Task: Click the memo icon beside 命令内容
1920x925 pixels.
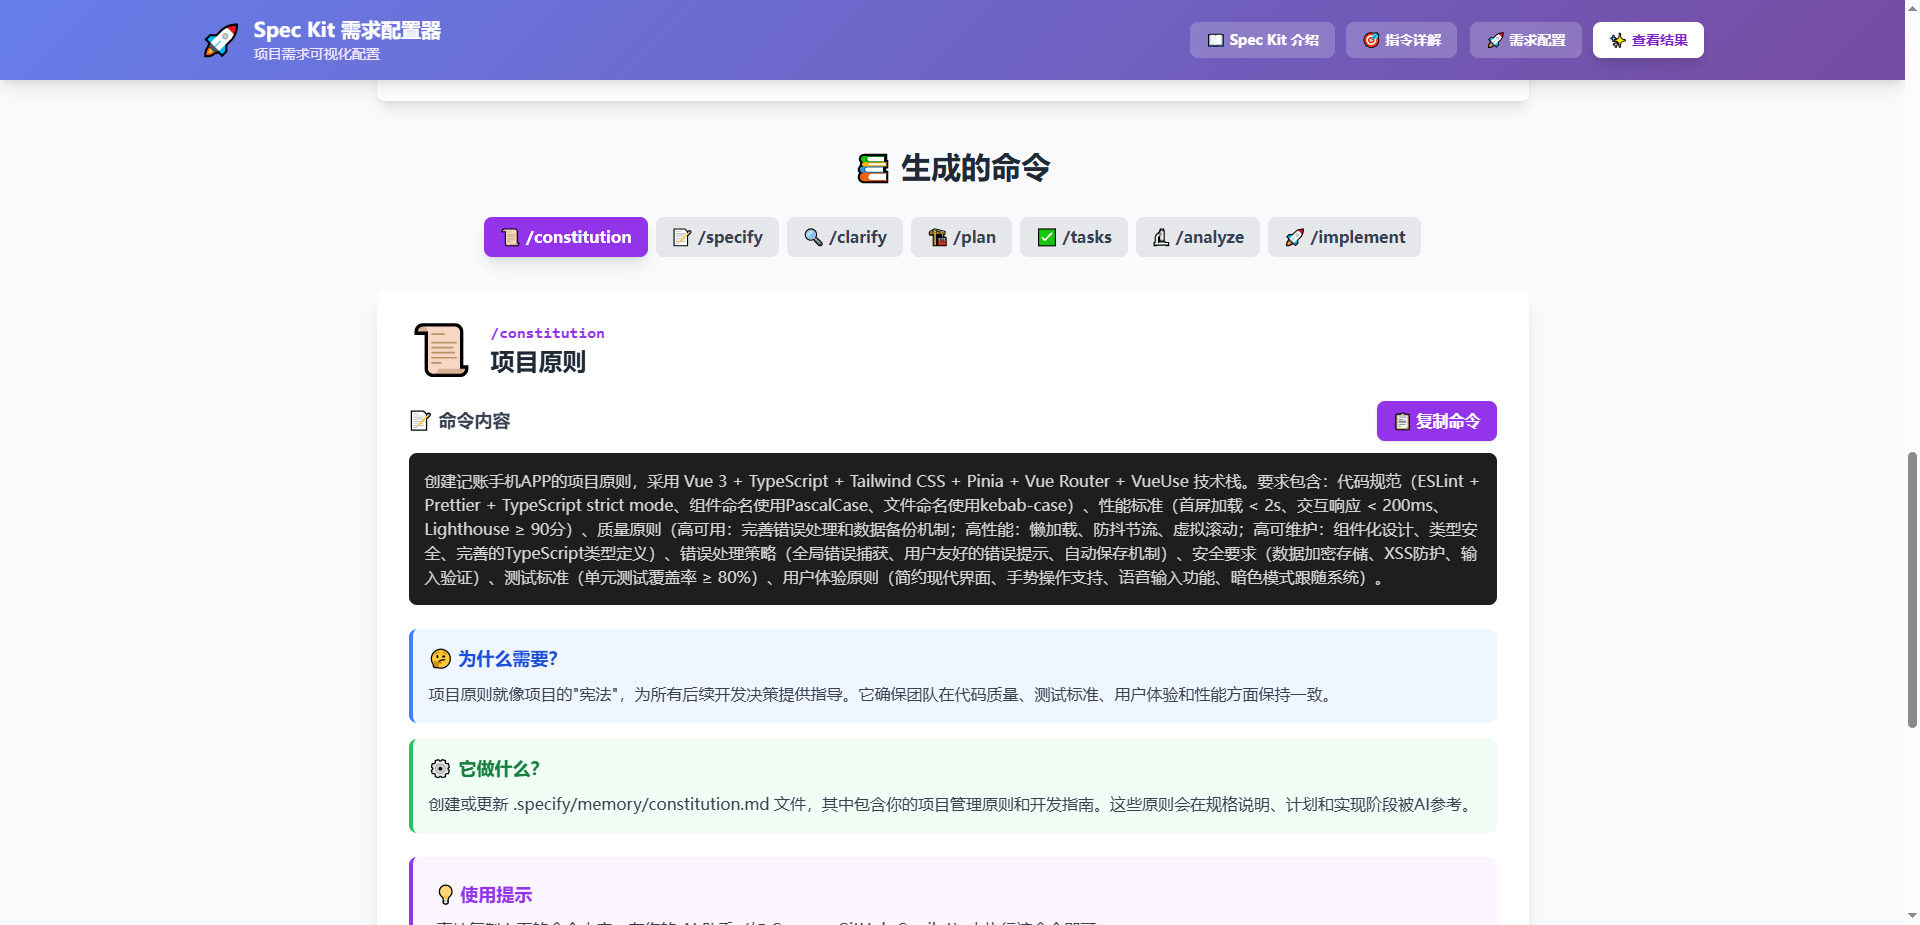Action: pyautogui.click(x=420, y=421)
